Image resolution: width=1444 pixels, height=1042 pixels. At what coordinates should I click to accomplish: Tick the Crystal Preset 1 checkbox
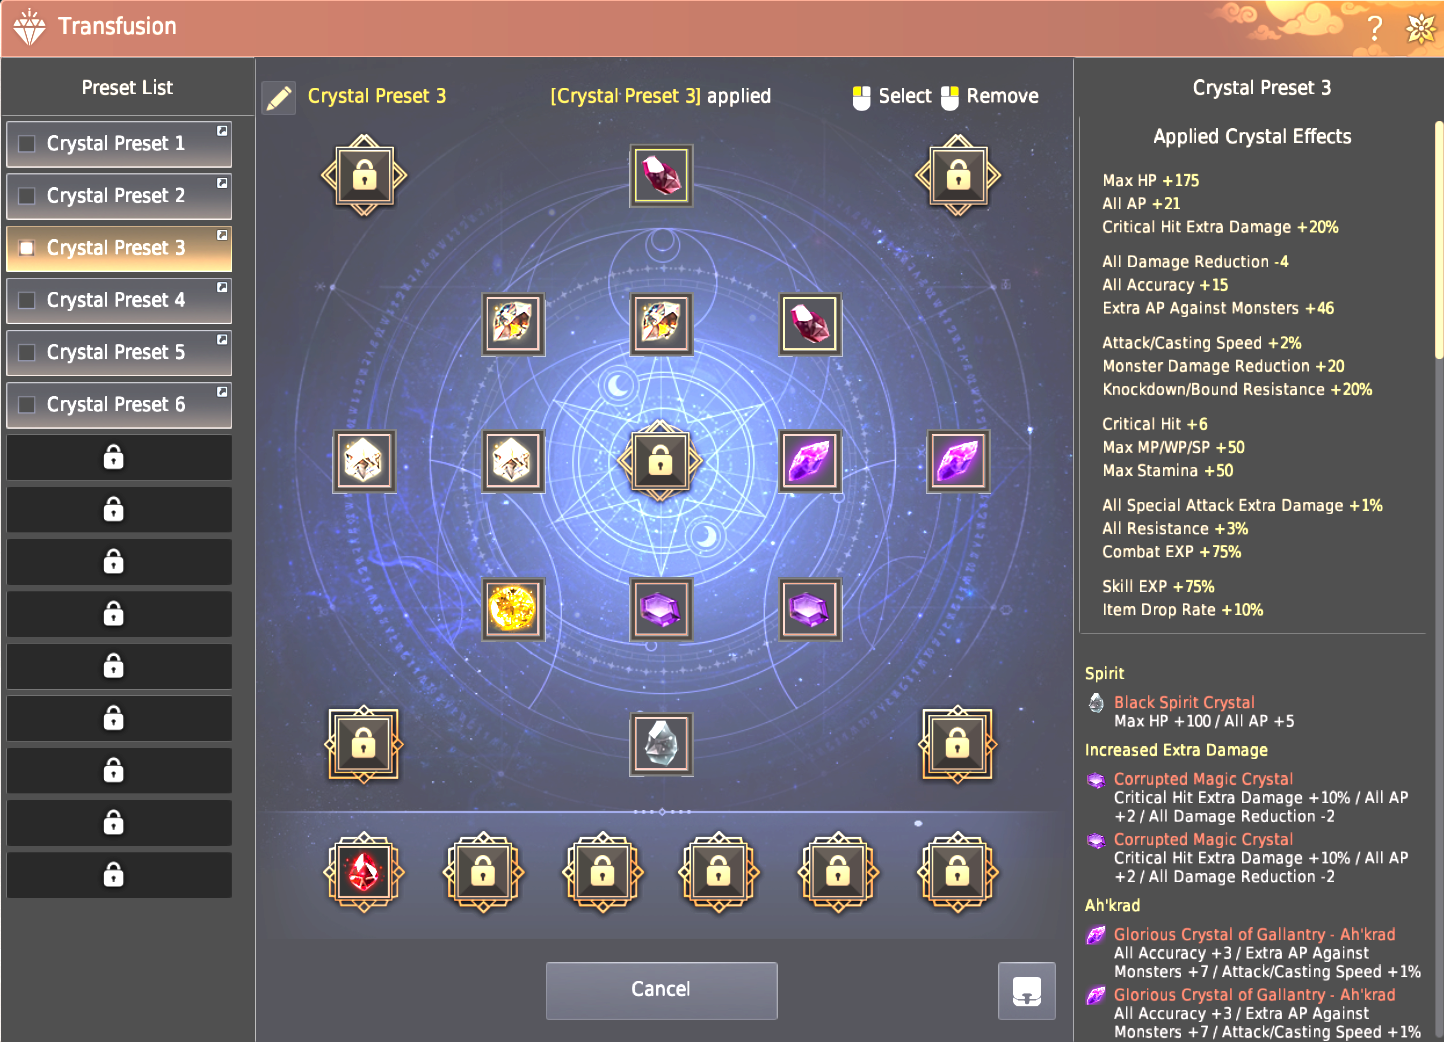pos(27,144)
